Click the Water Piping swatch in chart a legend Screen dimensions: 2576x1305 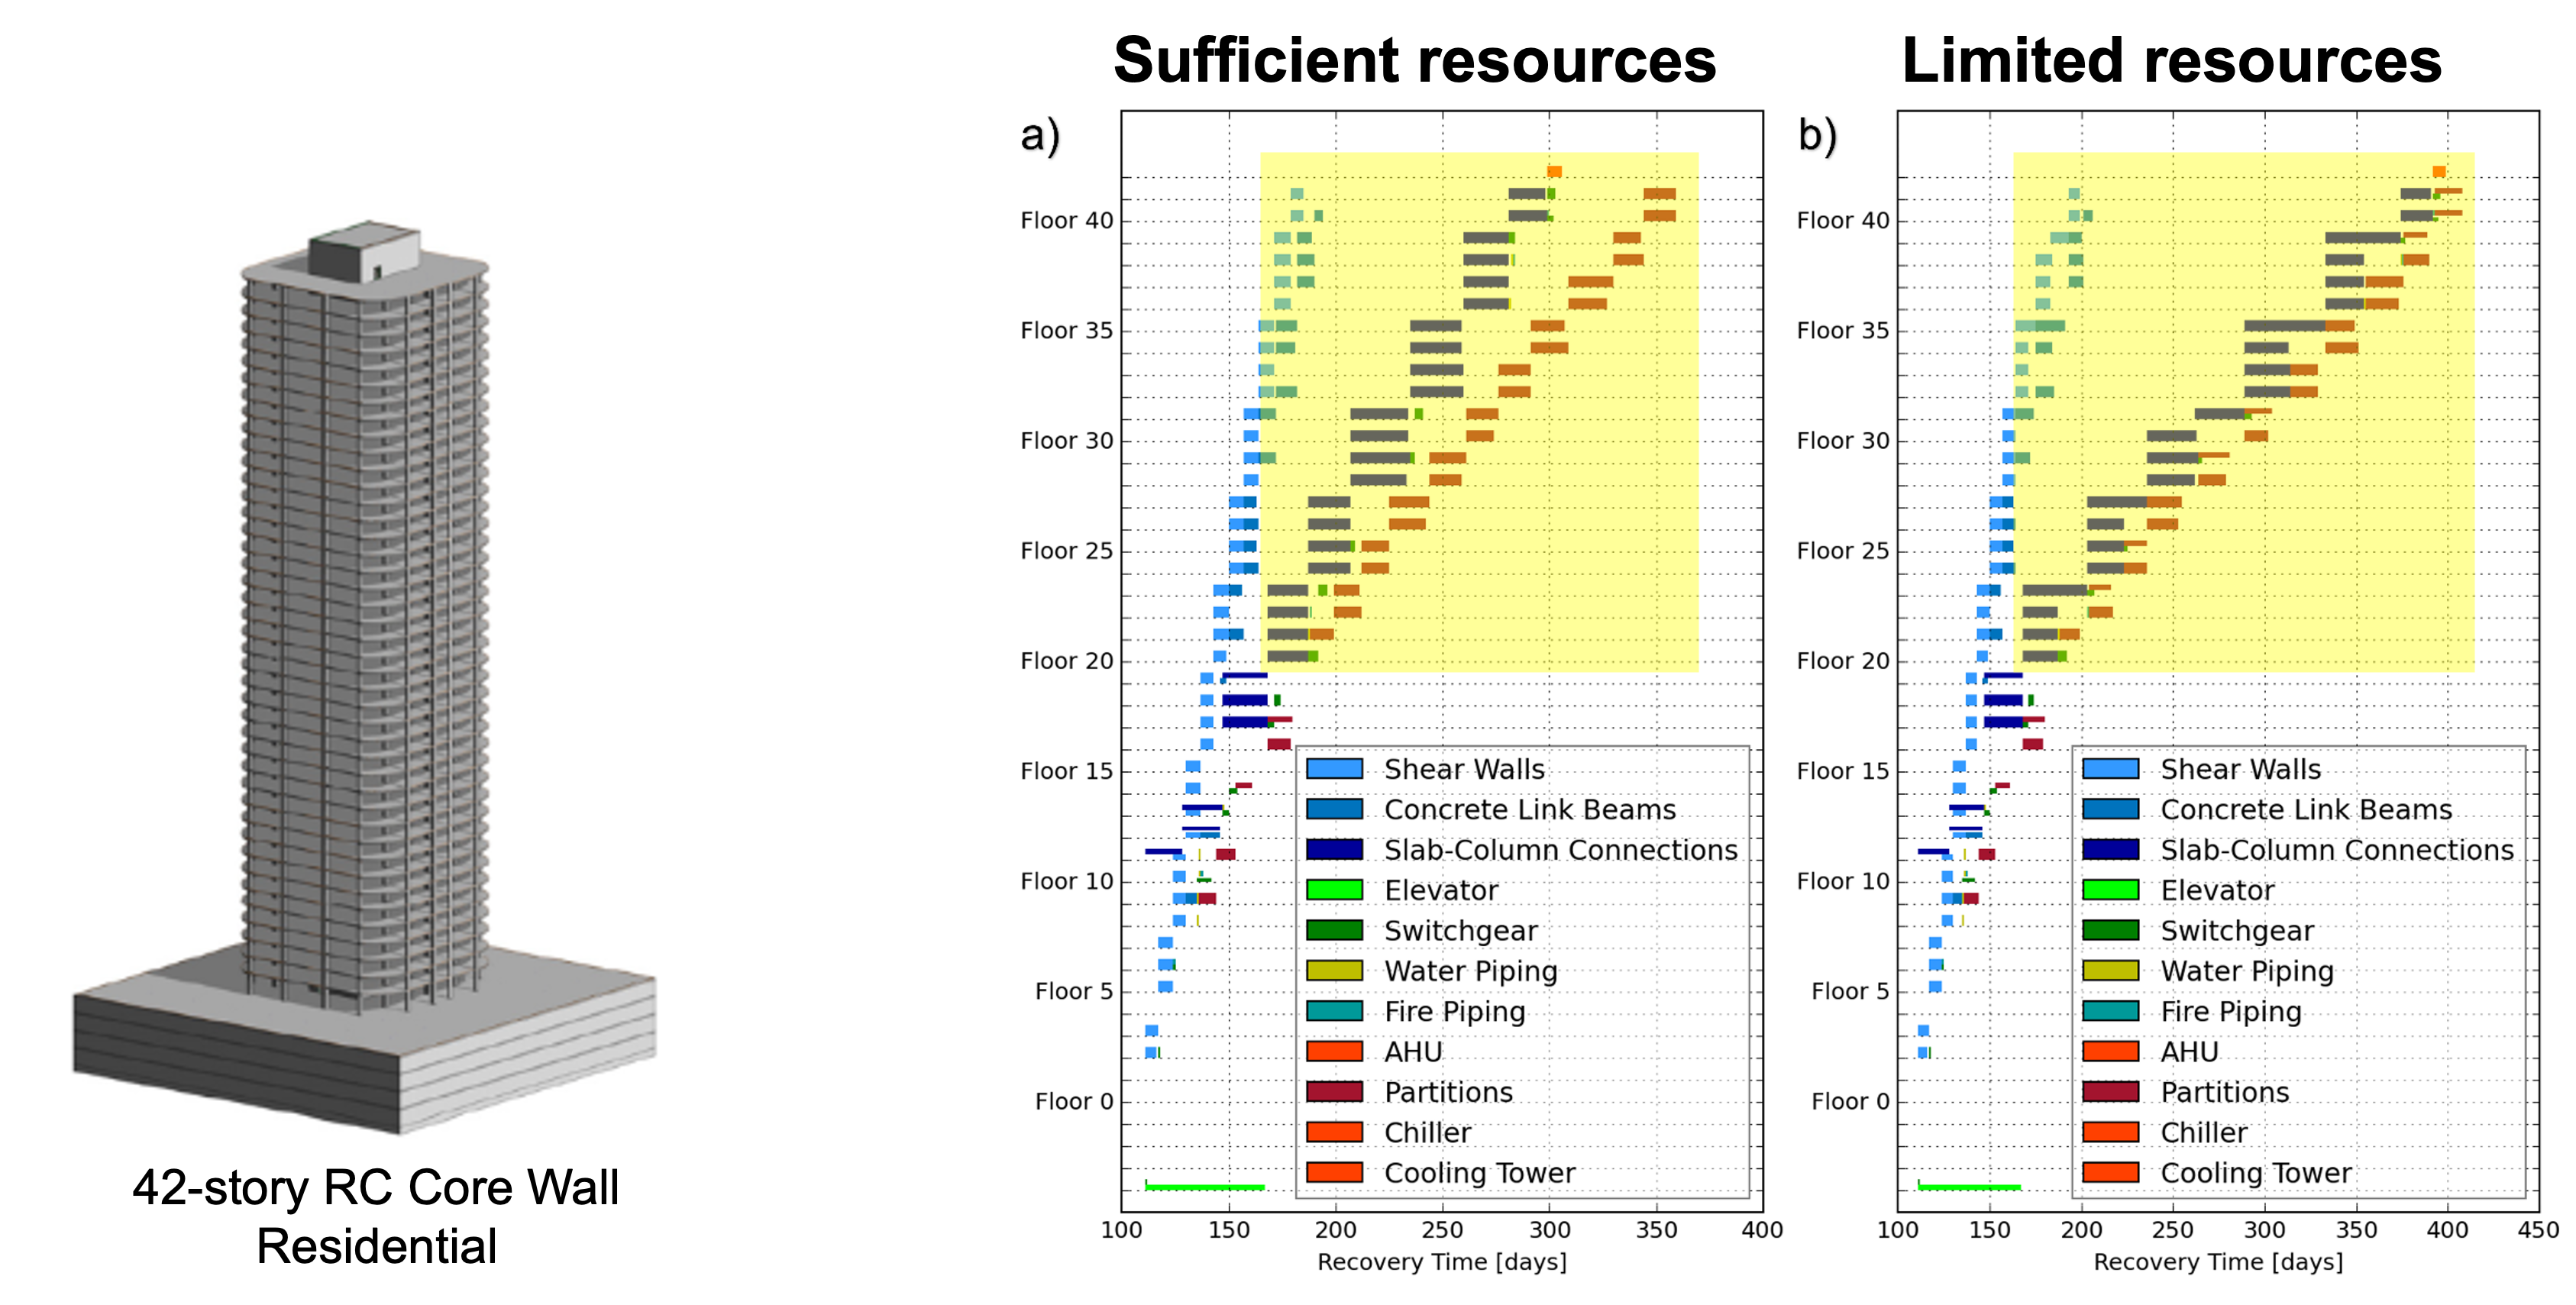tap(1334, 970)
